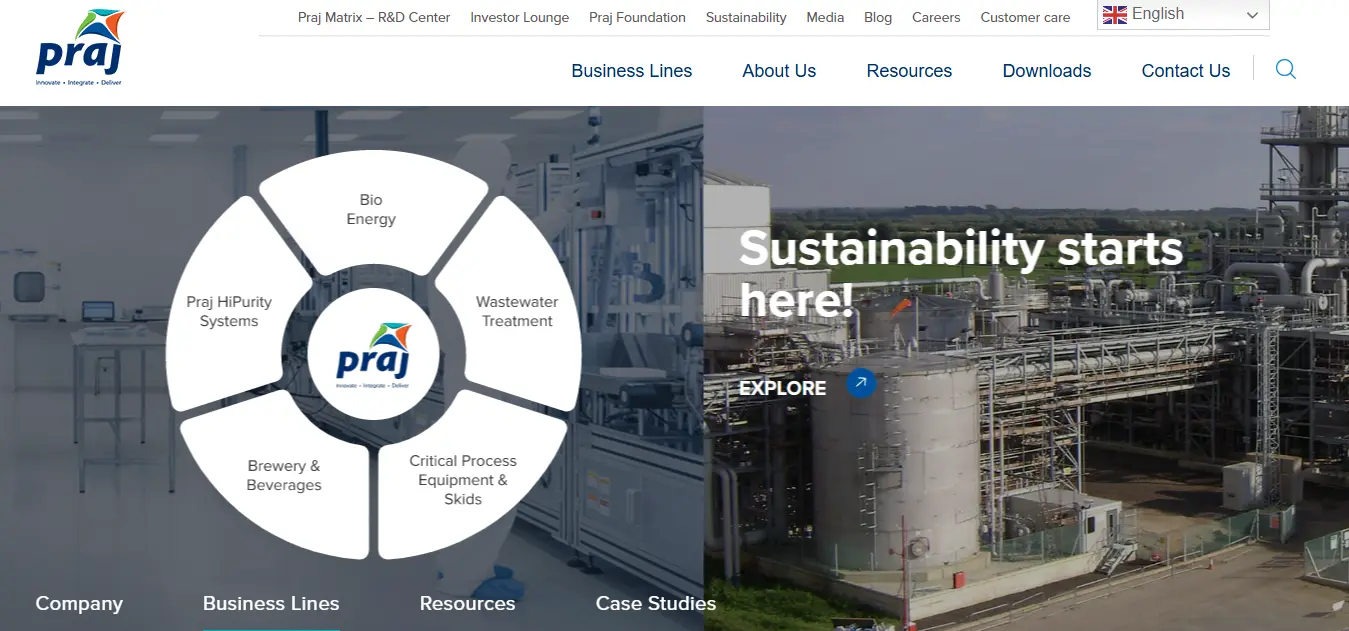Screen dimensions: 1349x631
Task: Expand the Resources navigation menu
Action: [x=908, y=70]
